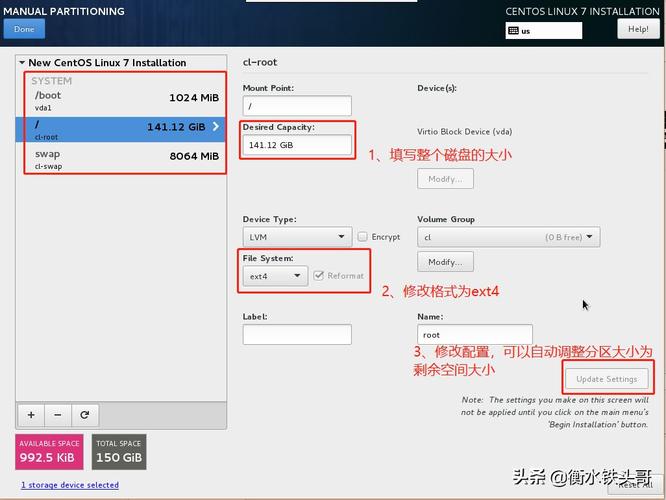Open the Device Type LVM dropdown
Viewport: 666px width, 500px height.
coord(297,237)
